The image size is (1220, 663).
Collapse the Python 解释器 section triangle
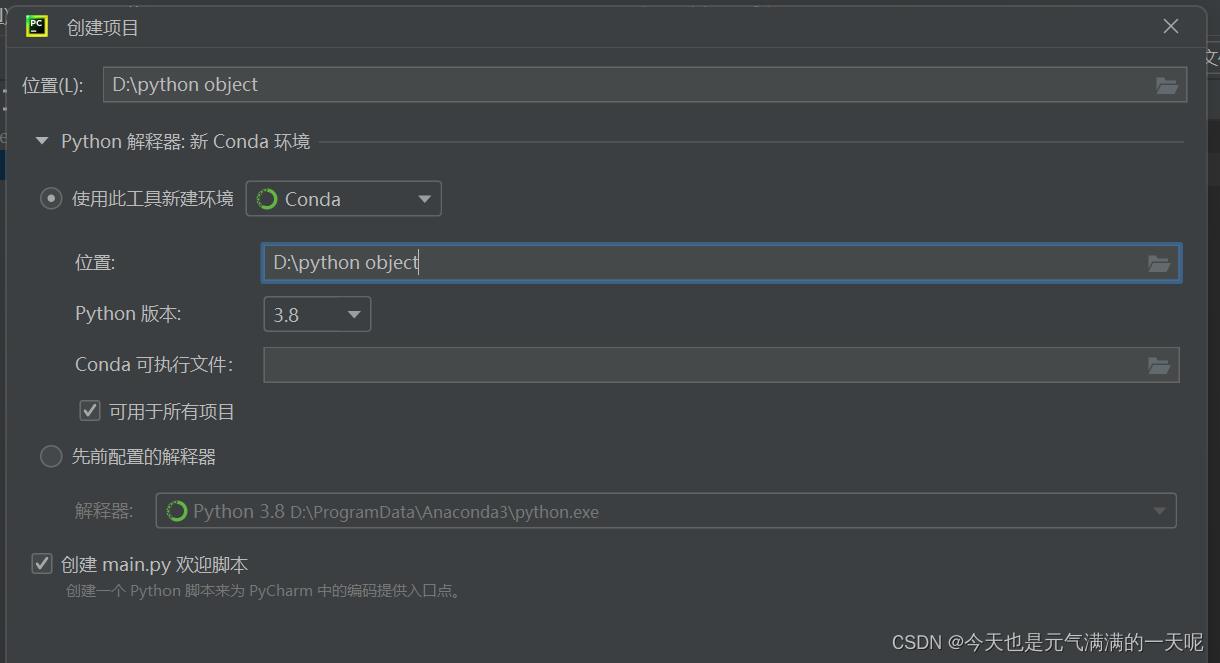[42, 142]
